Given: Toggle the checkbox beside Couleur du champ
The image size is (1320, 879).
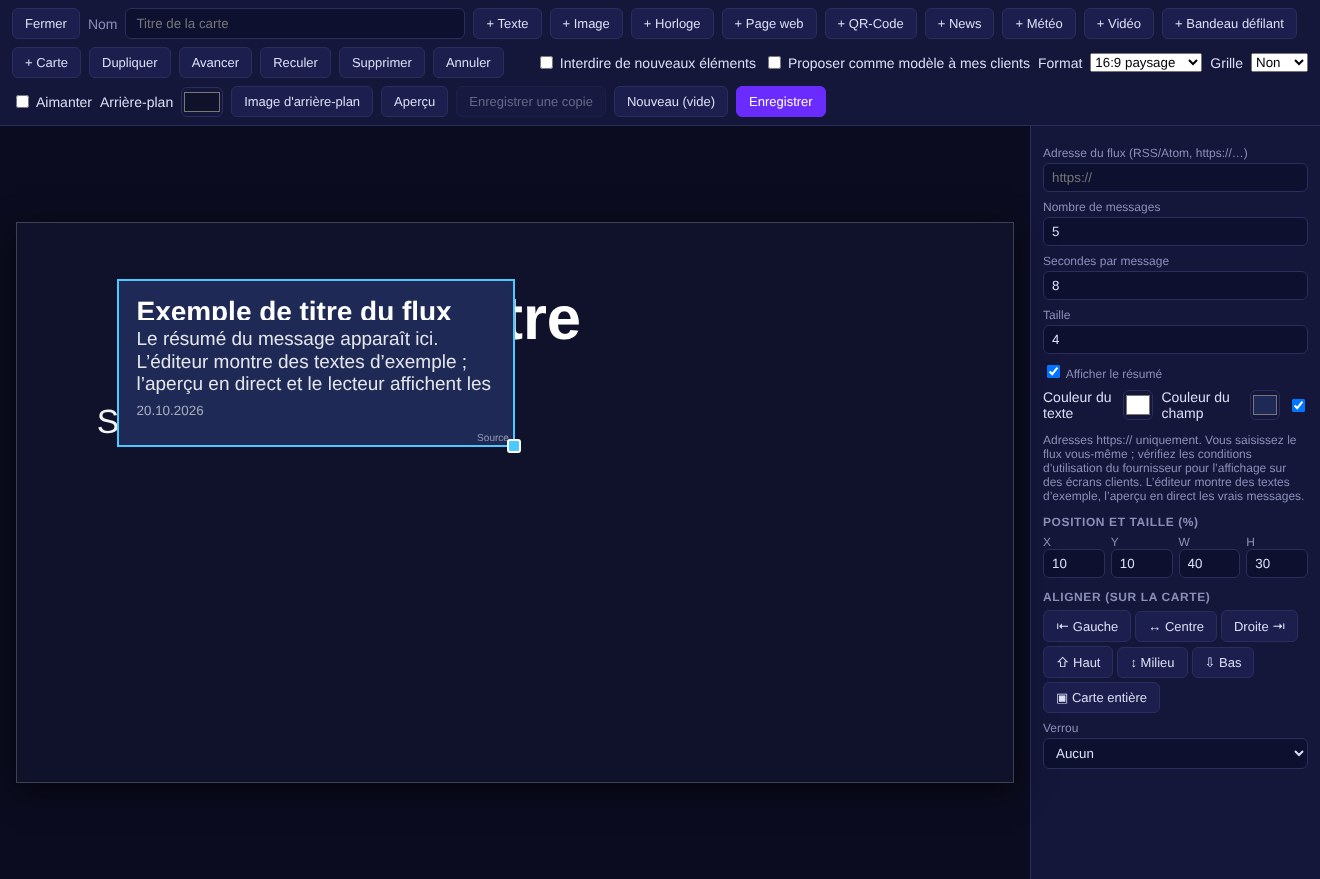Looking at the screenshot, I should 1298,405.
